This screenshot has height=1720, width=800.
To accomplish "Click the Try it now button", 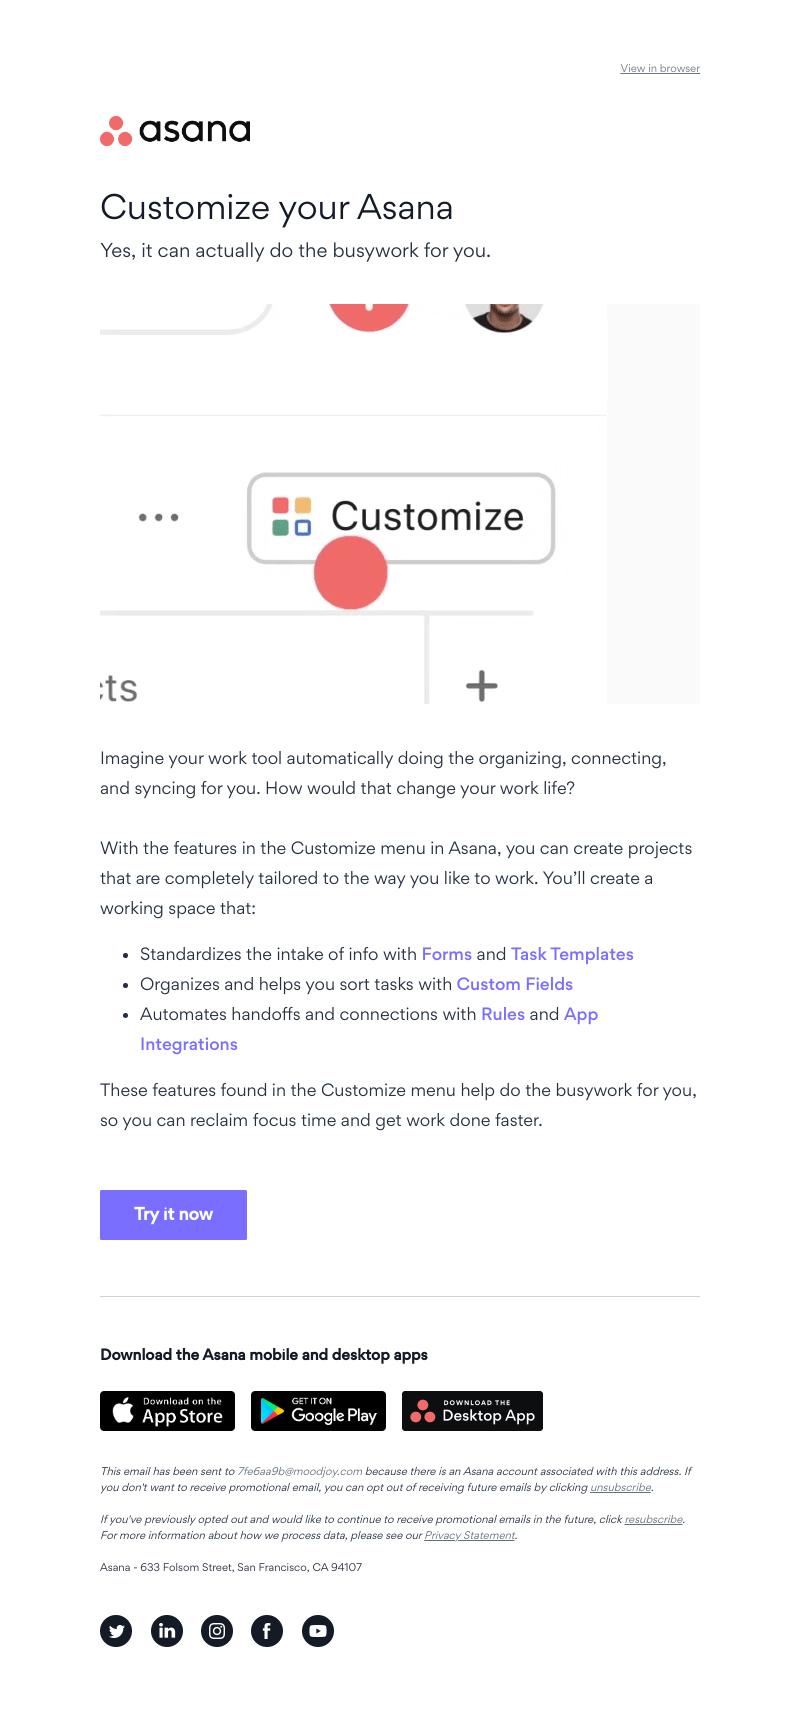I will pyautogui.click(x=173, y=1215).
